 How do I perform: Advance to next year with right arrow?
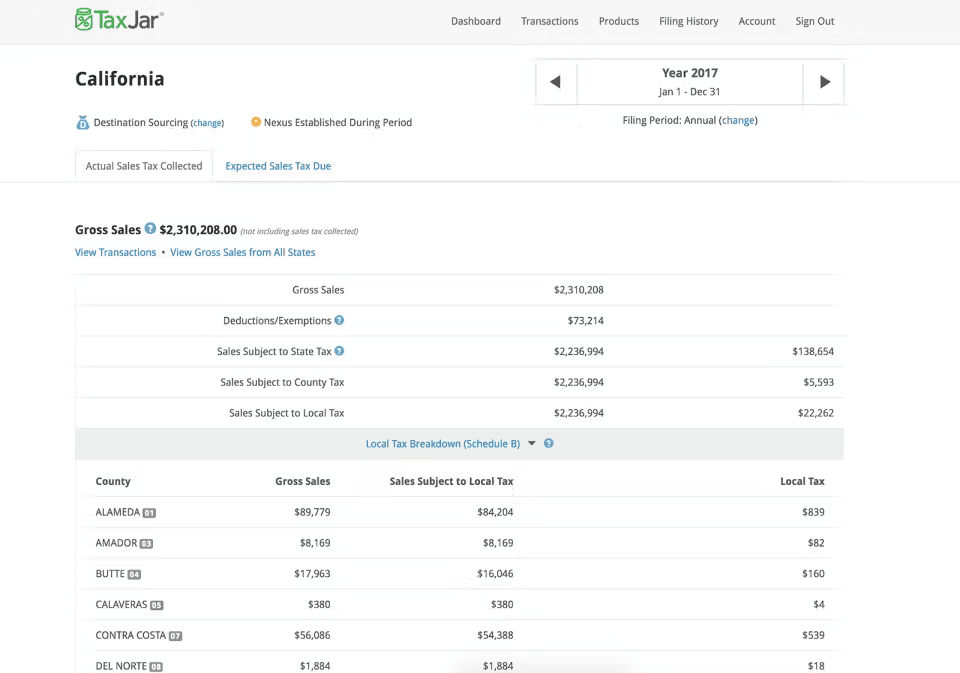click(x=824, y=82)
